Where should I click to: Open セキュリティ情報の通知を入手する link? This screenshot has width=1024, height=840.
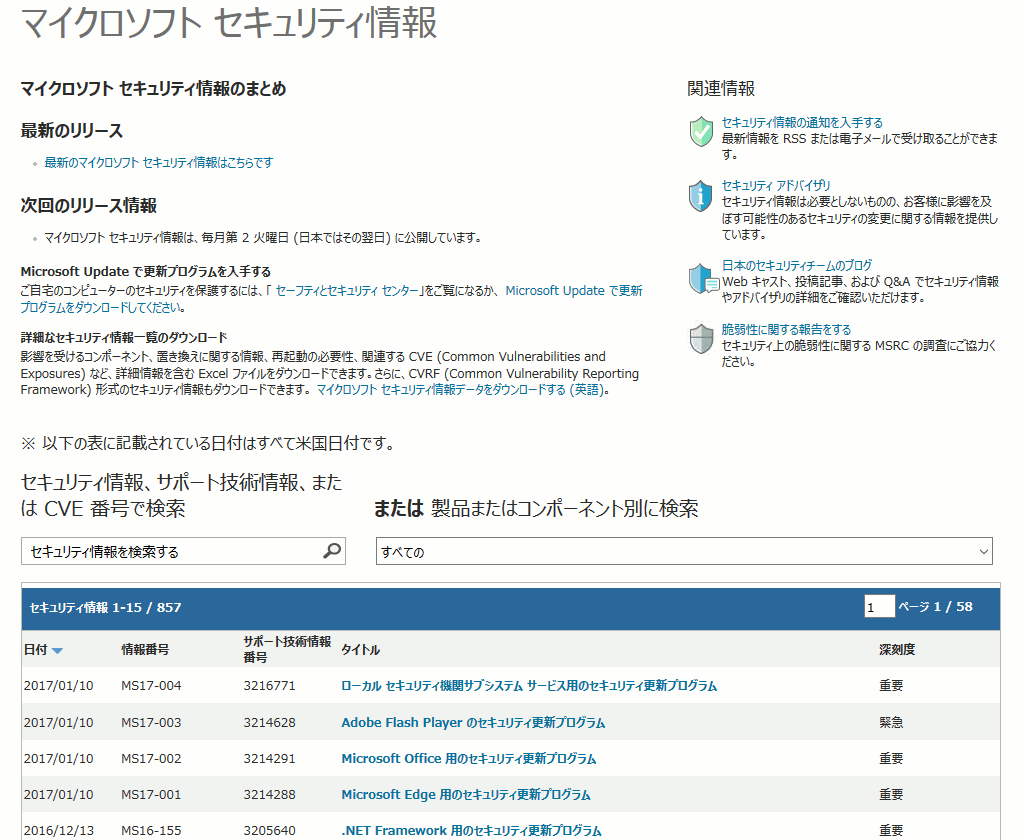tap(802, 122)
